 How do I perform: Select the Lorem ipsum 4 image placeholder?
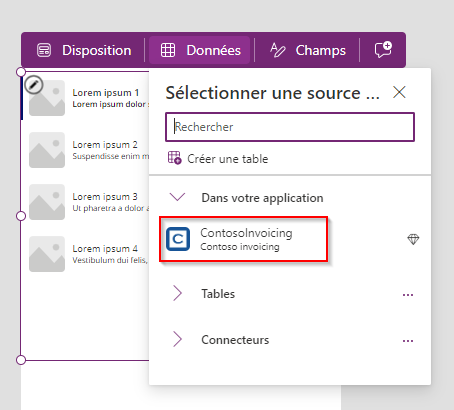tap(47, 254)
